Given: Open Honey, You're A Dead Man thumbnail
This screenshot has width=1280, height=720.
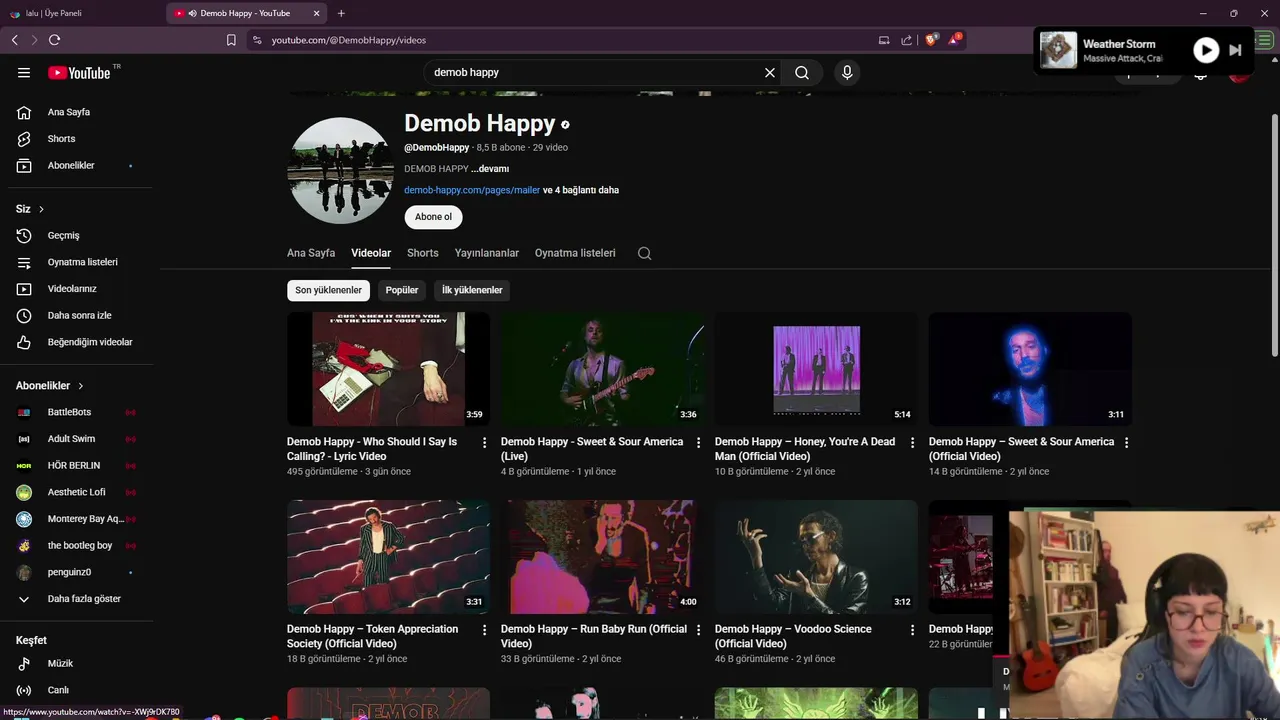Looking at the screenshot, I should pyautogui.click(x=816, y=369).
